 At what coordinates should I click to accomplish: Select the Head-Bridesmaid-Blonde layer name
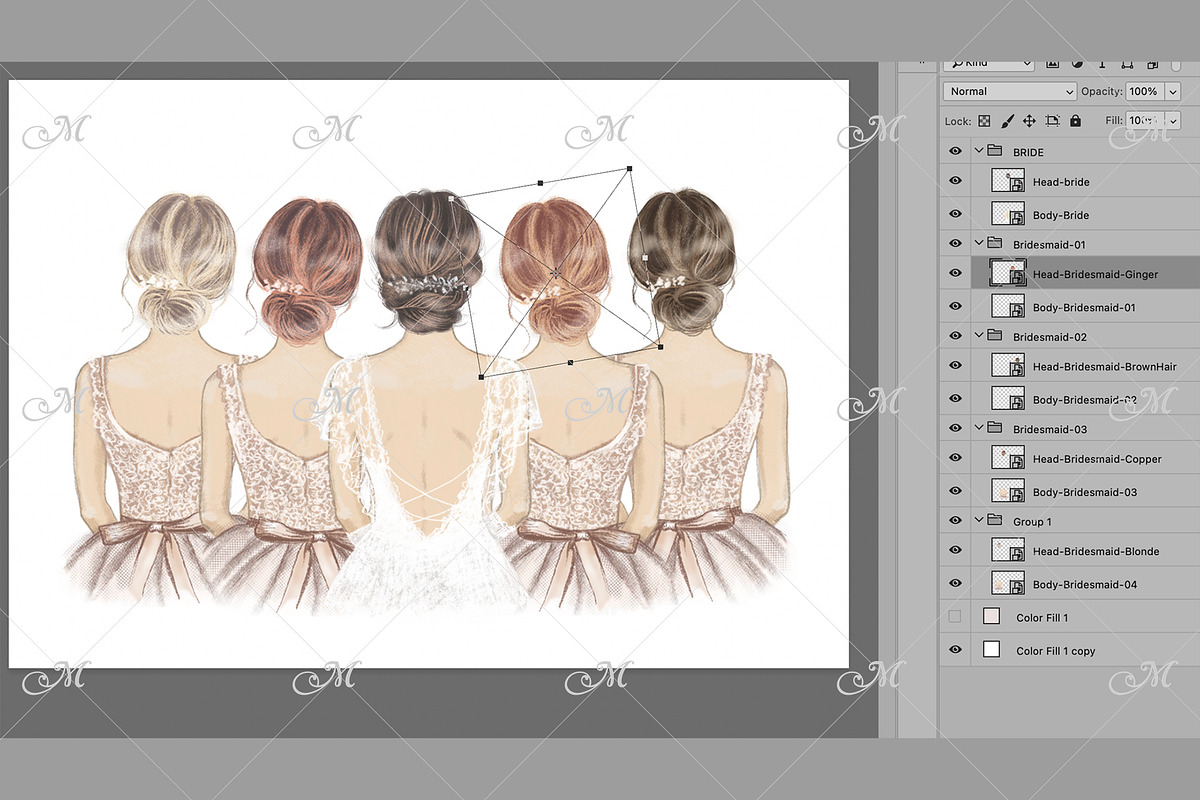[1097, 551]
